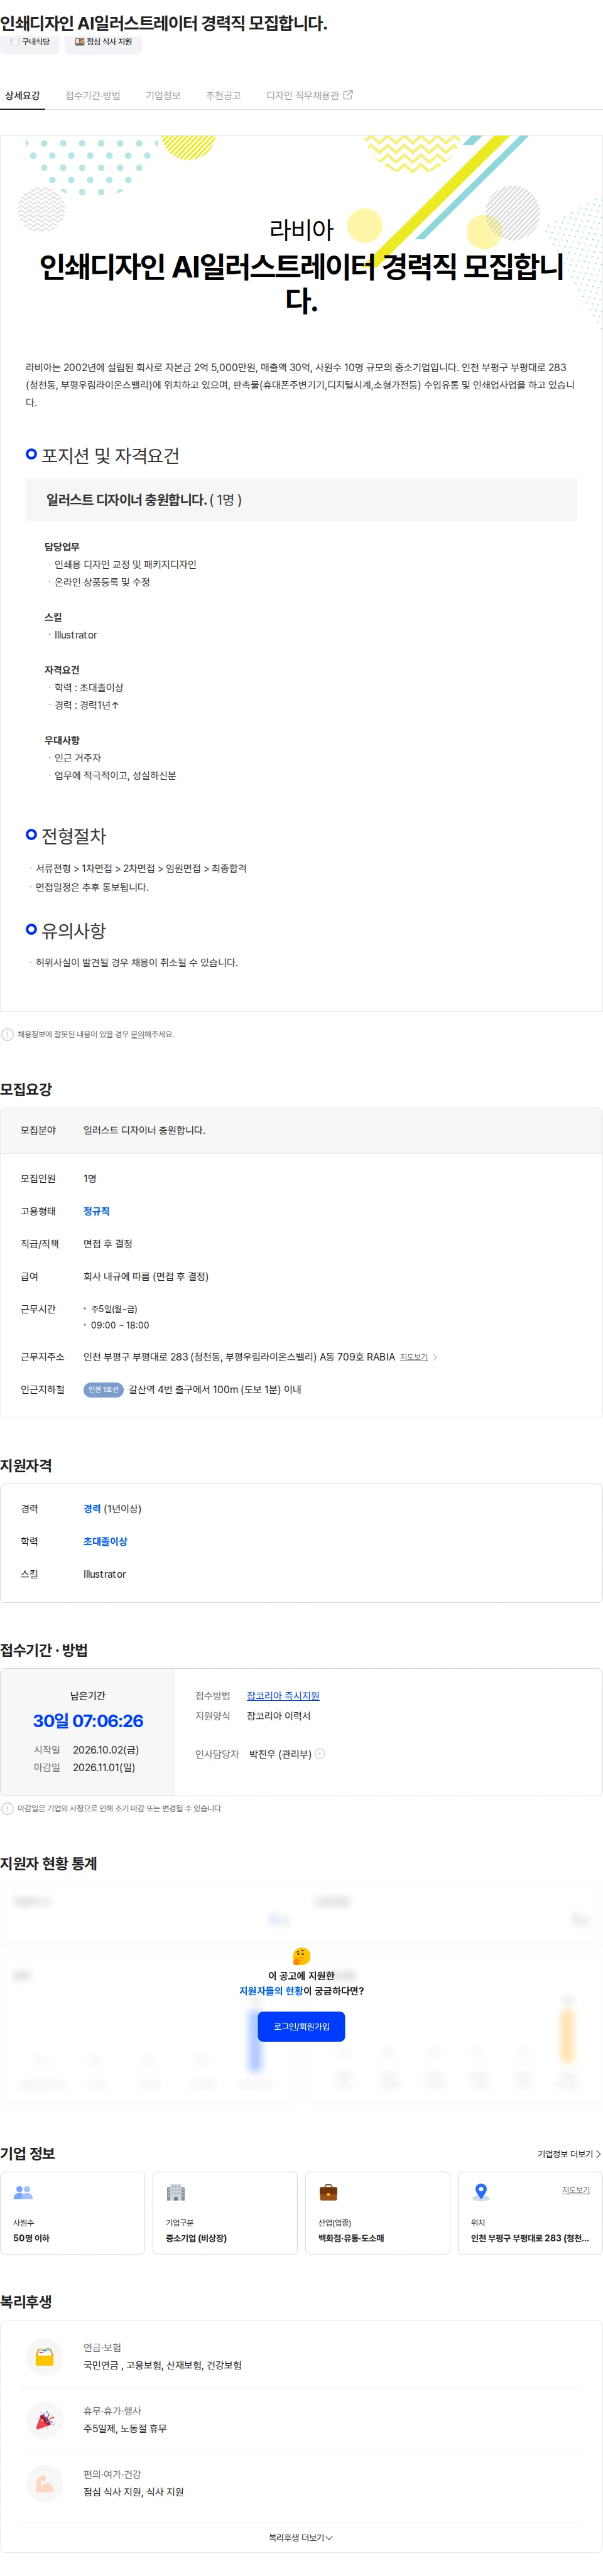Click the briefcase icon on 산업(업종) card
Screen dimensions: 603x2576
click(x=328, y=2192)
